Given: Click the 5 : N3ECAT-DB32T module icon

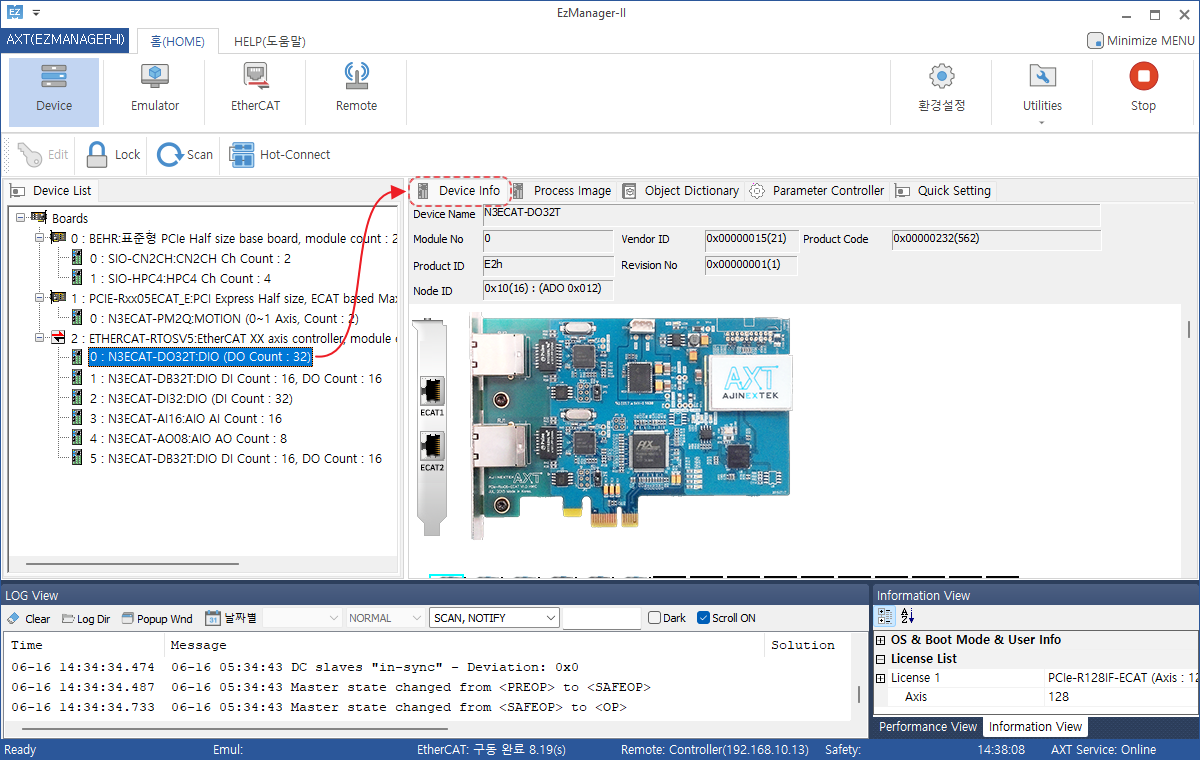Looking at the screenshot, I should click(78, 458).
